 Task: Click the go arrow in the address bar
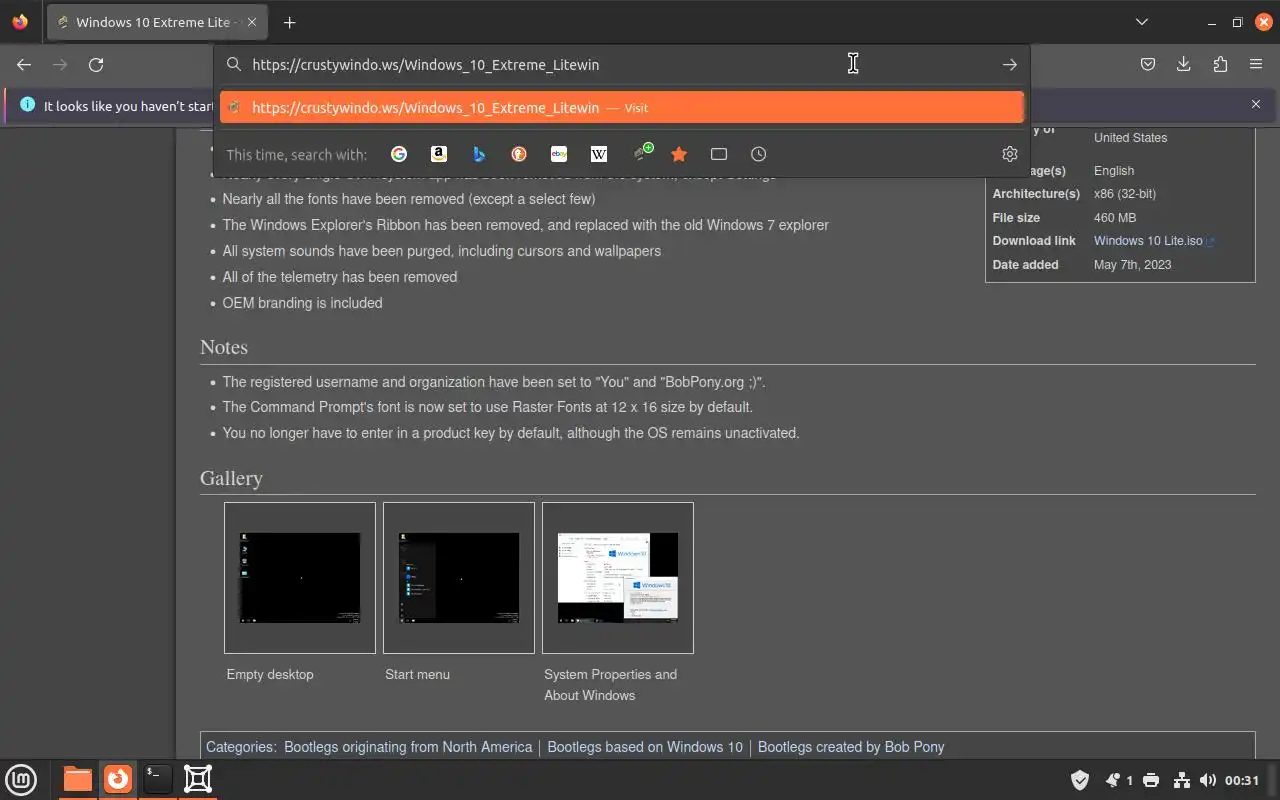(x=1010, y=65)
